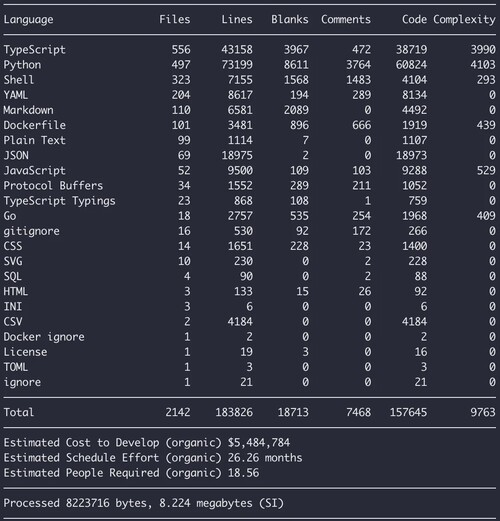500x521 pixels.
Task: Click the Total lines value 183826
Action: coord(234,412)
